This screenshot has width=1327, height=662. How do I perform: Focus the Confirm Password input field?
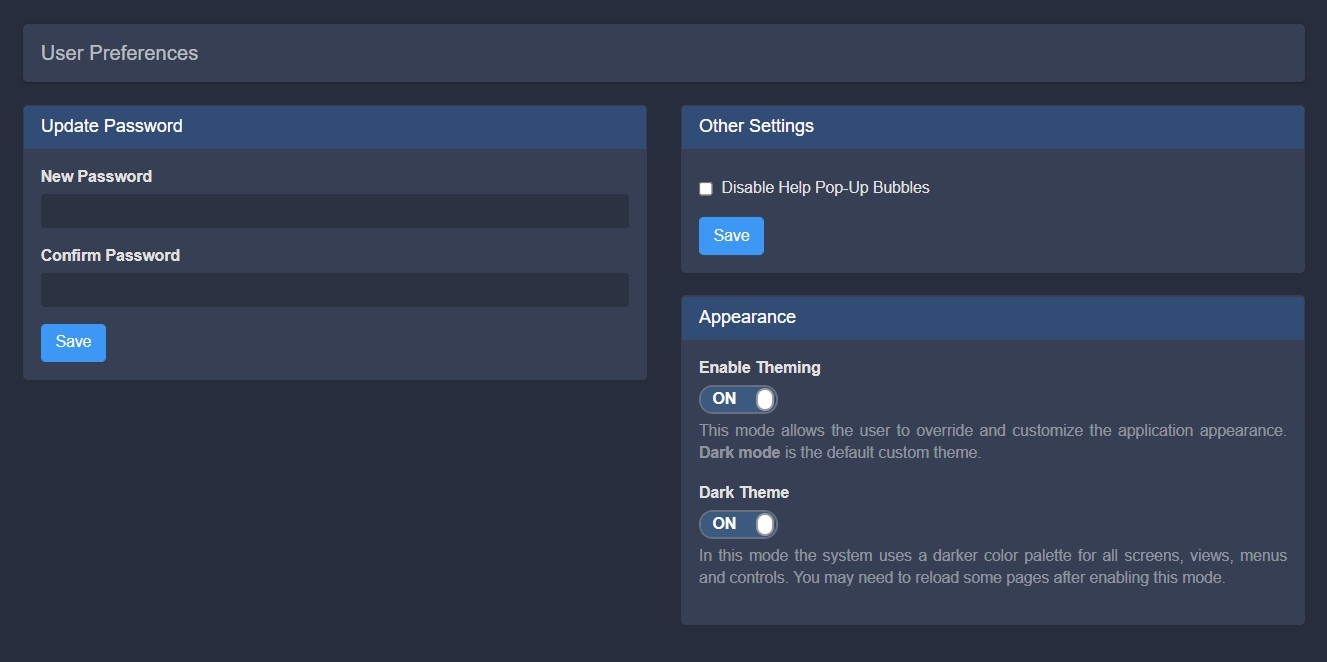(334, 290)
